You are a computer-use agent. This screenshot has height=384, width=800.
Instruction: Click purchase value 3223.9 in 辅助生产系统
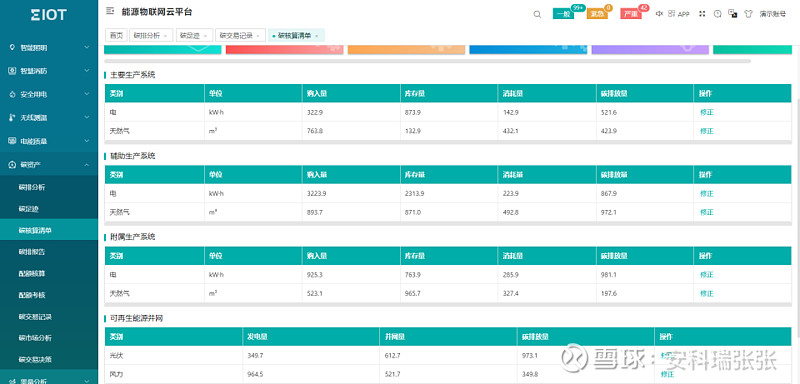(316, 194)
